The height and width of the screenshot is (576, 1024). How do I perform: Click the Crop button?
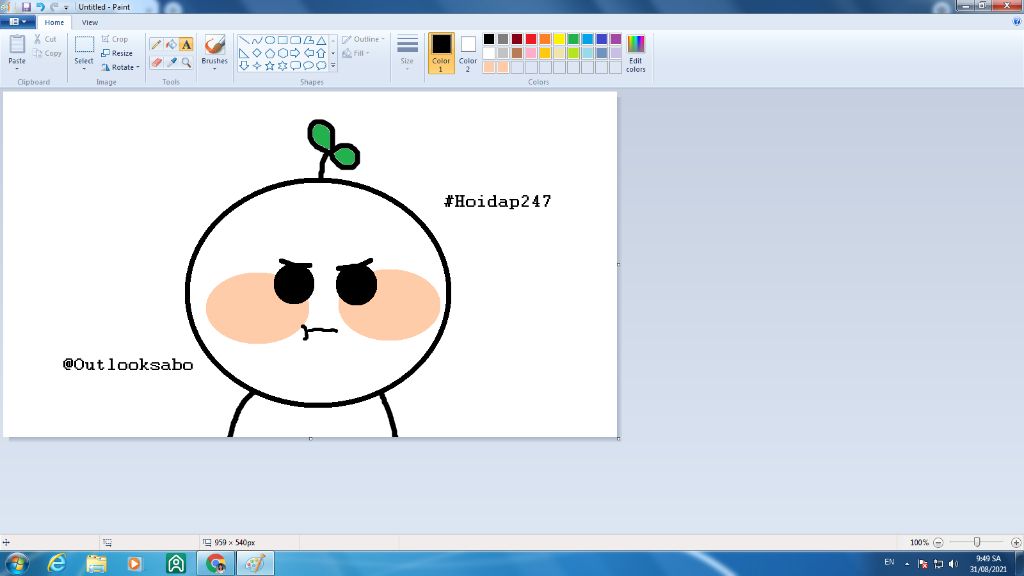click(115, 39)
